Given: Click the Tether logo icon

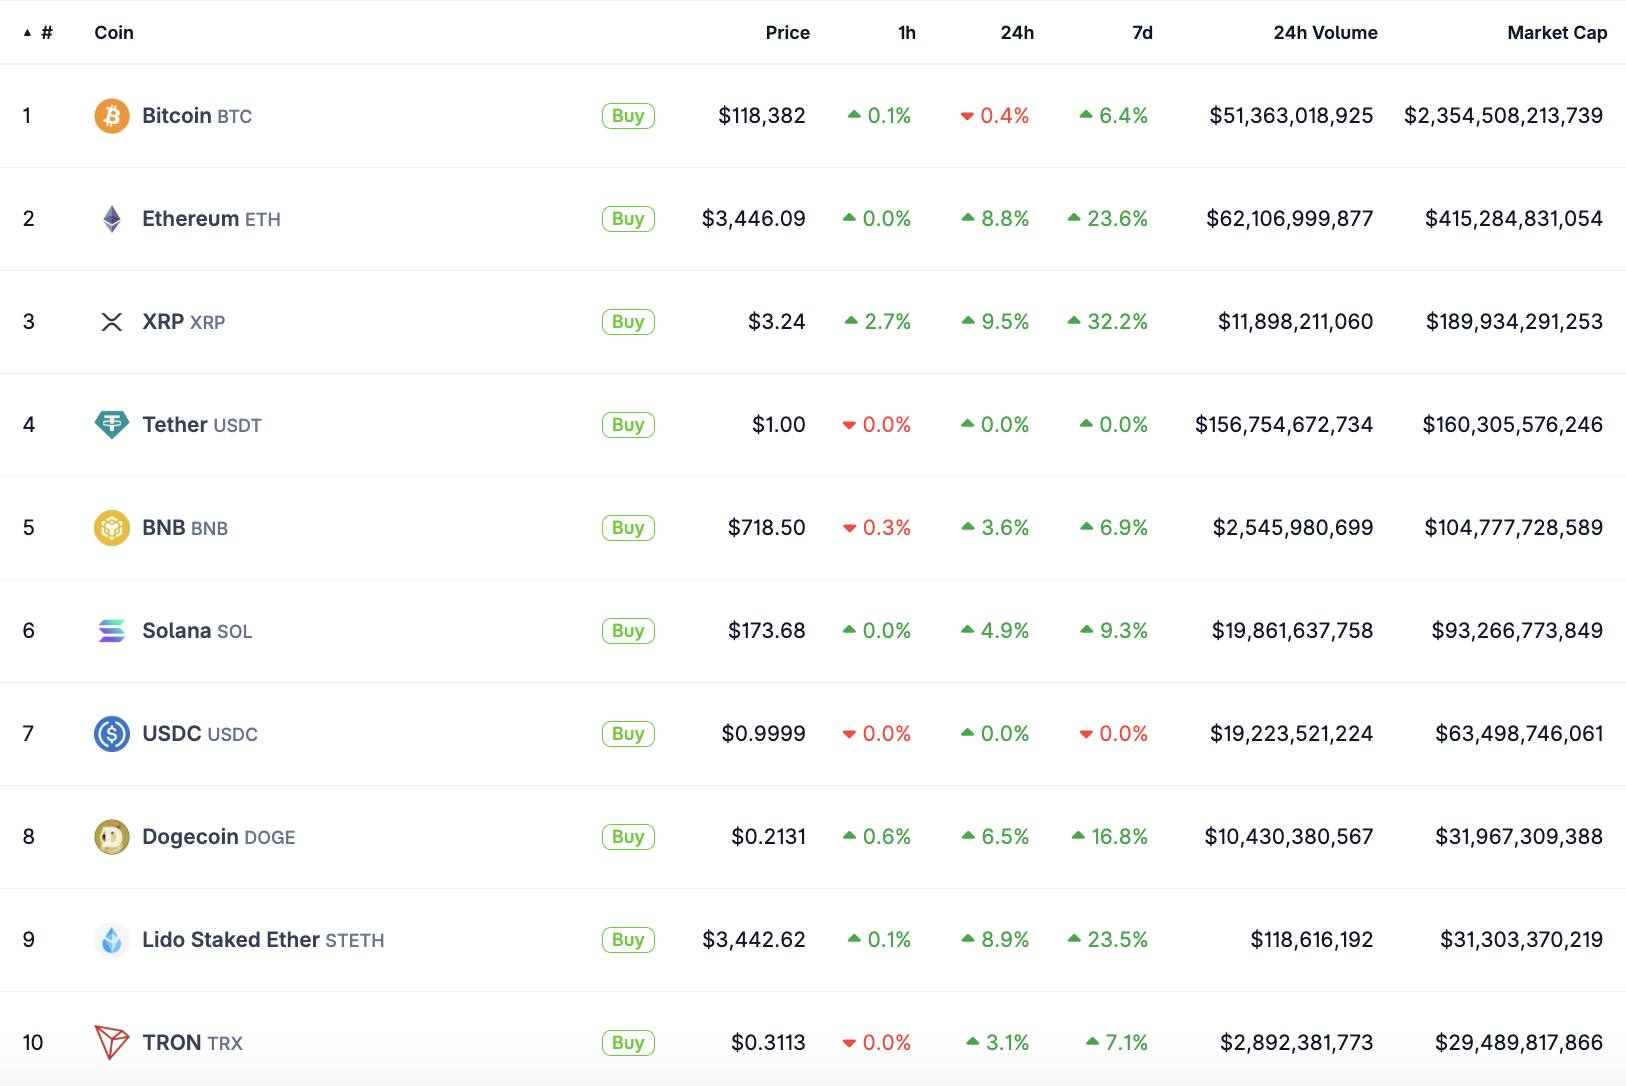Looking at the screenshot, I should tap(112, 425).
